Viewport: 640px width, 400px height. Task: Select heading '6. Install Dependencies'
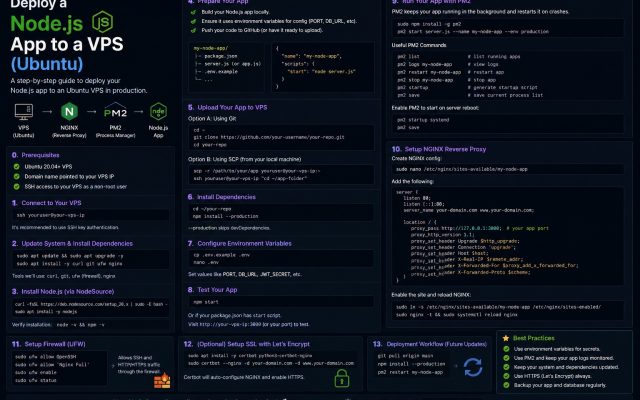pos(222,197)
